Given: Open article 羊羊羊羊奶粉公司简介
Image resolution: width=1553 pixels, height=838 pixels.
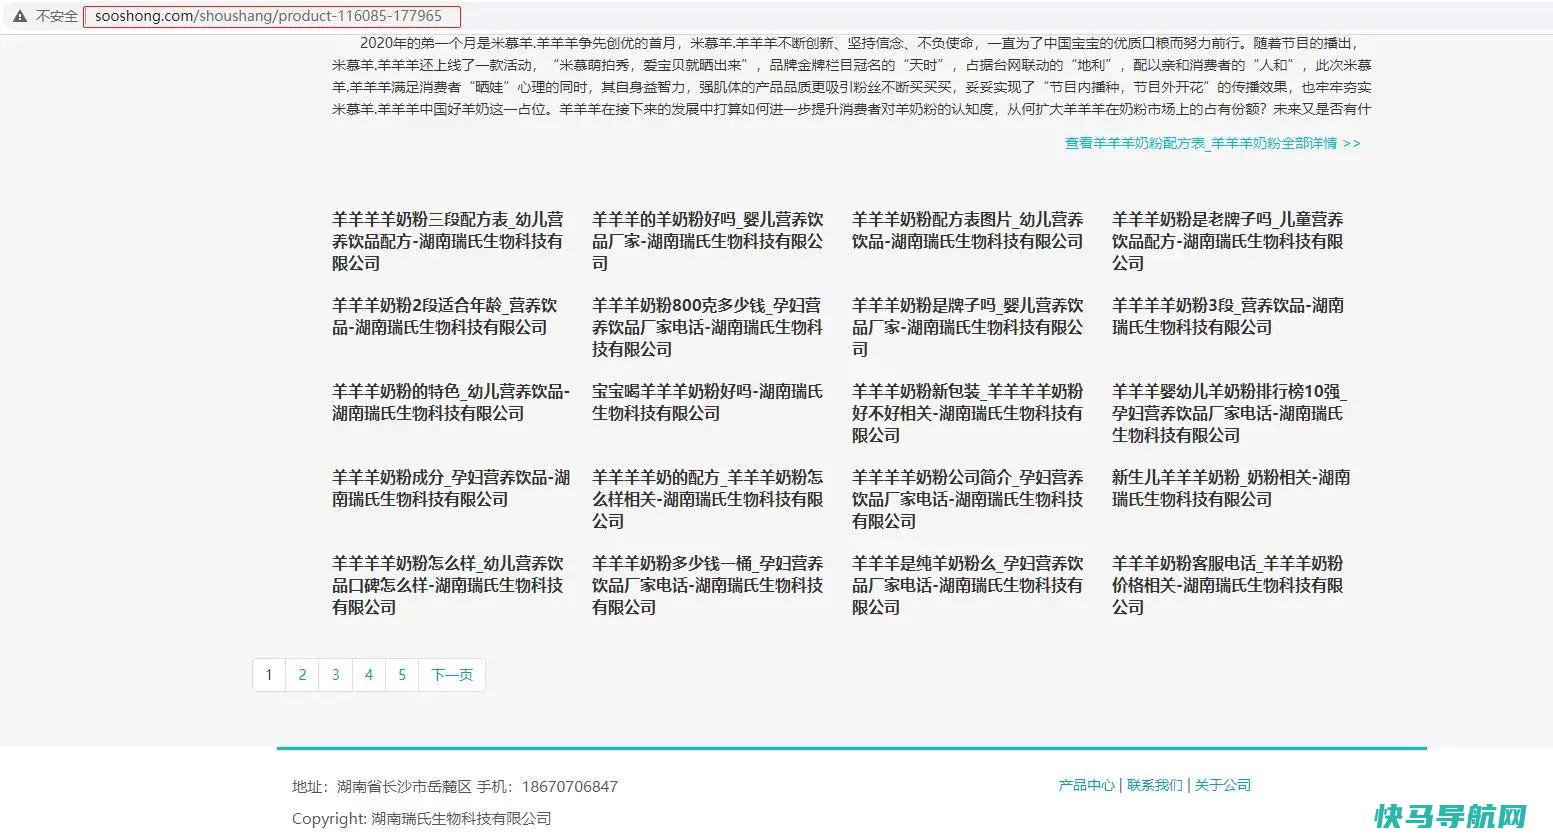Looking at the screenshot, I should click(968, 499).
